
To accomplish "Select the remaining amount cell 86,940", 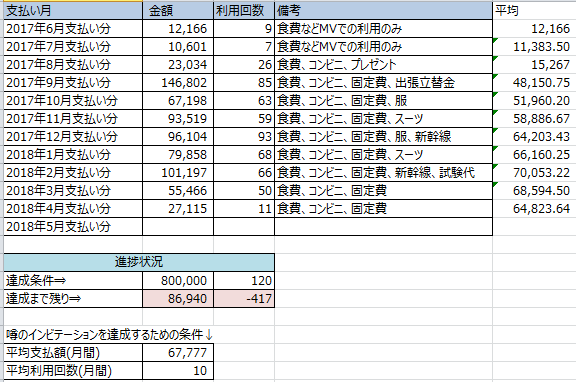I will [178, 299].
